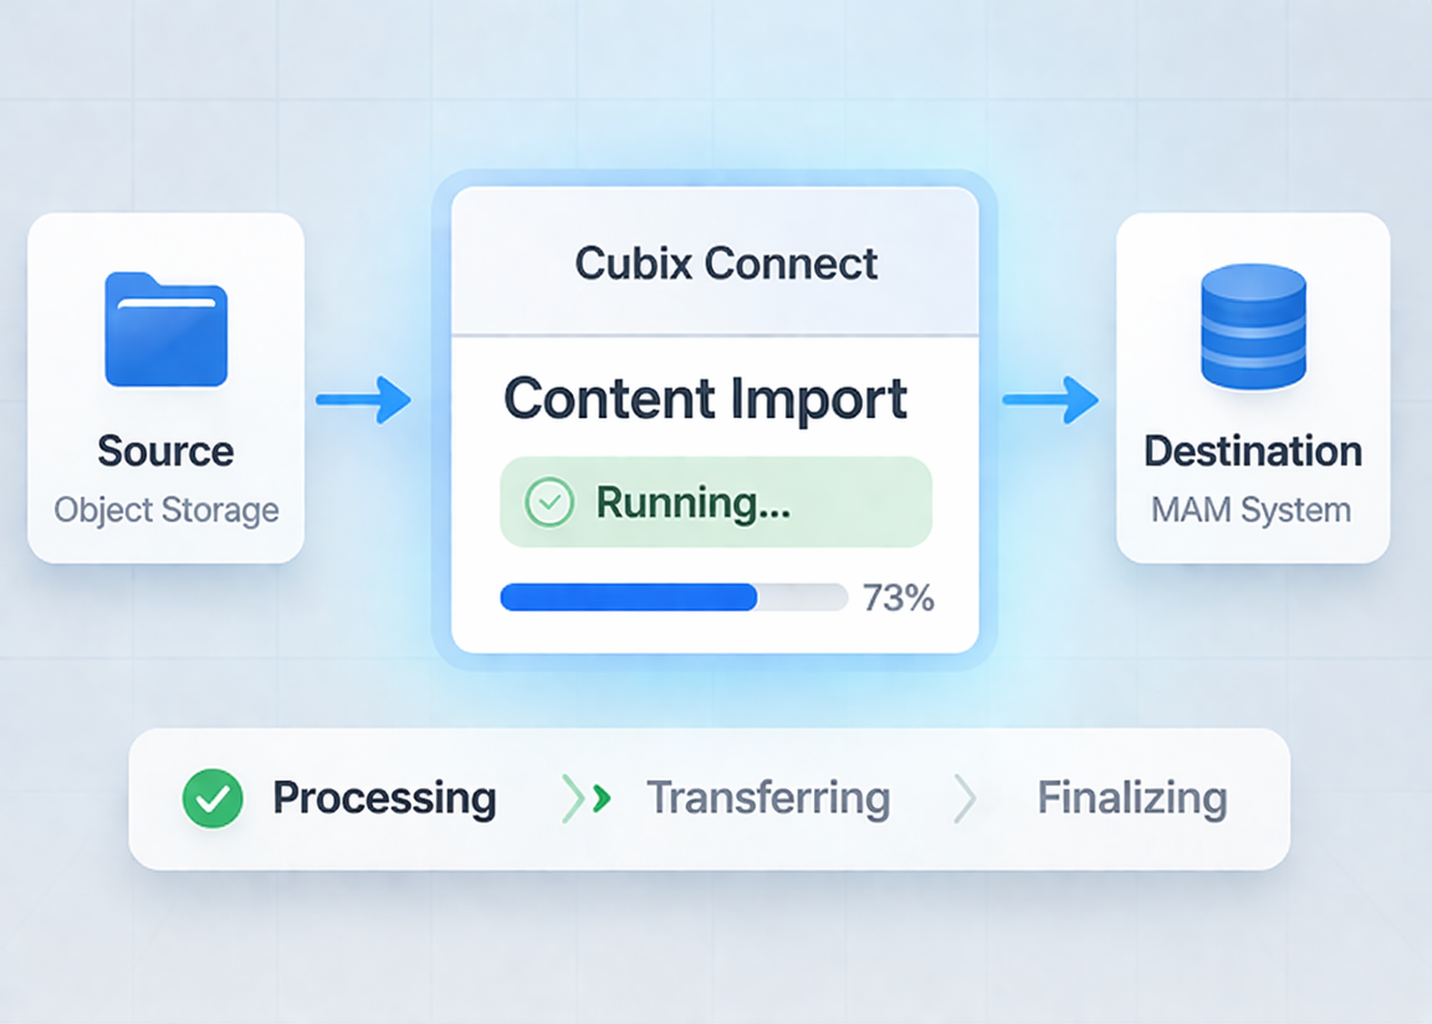Click the Destination database cylinder icon
Screen dimensions: 1432x1024
tap(1253, 326)
